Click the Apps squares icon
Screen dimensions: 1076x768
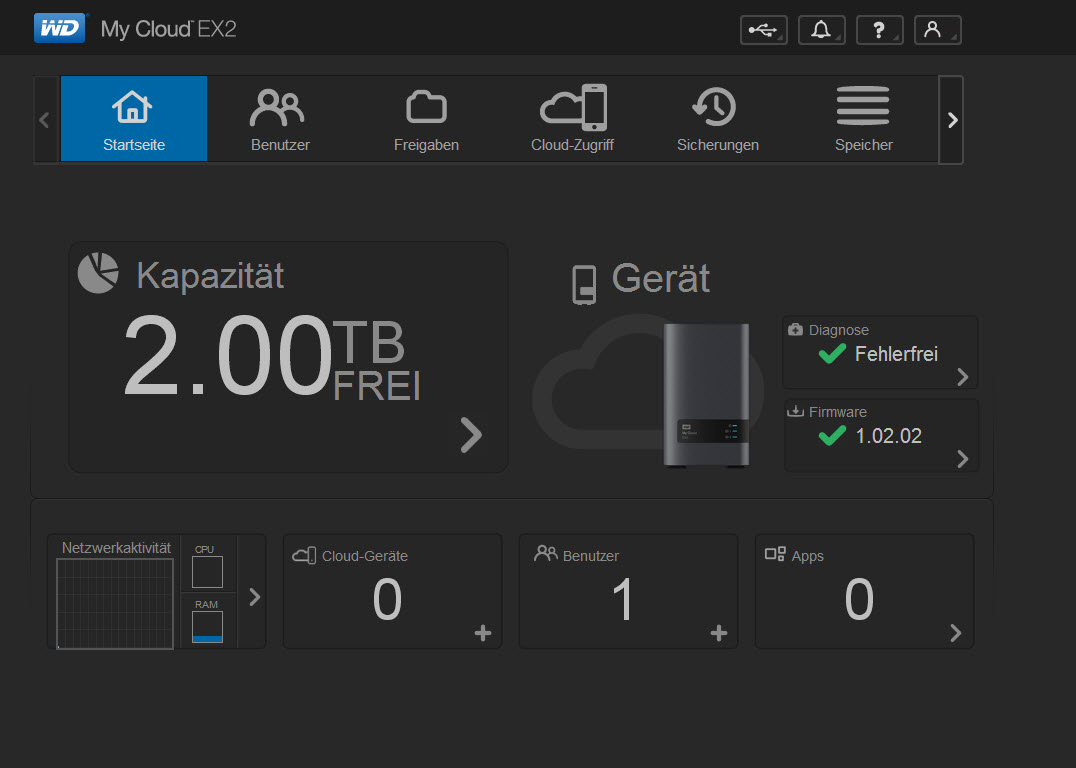pos(775,554)
